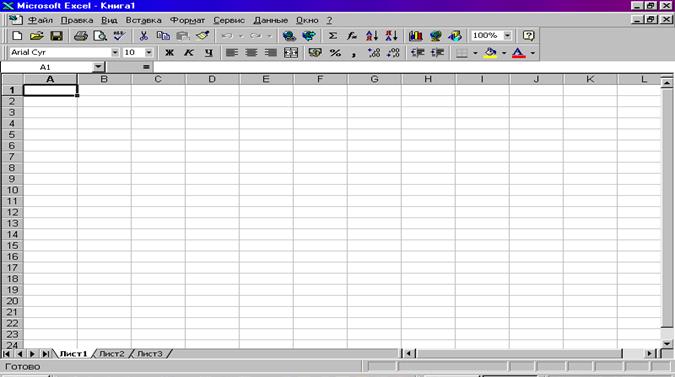The width and height of the screenshot is (675, 377).
Task: Copy selection with the Copy icon
Action: (x=163, y=36)
